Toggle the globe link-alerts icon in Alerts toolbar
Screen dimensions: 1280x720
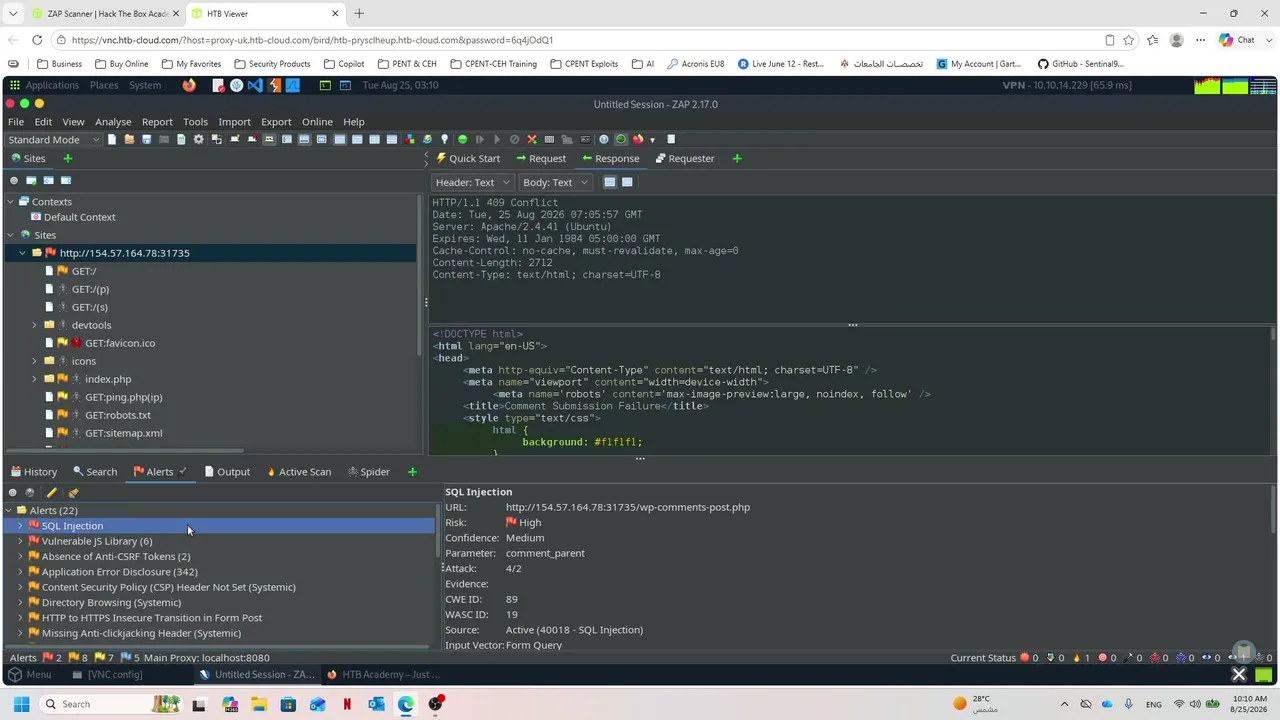[30, 492]
